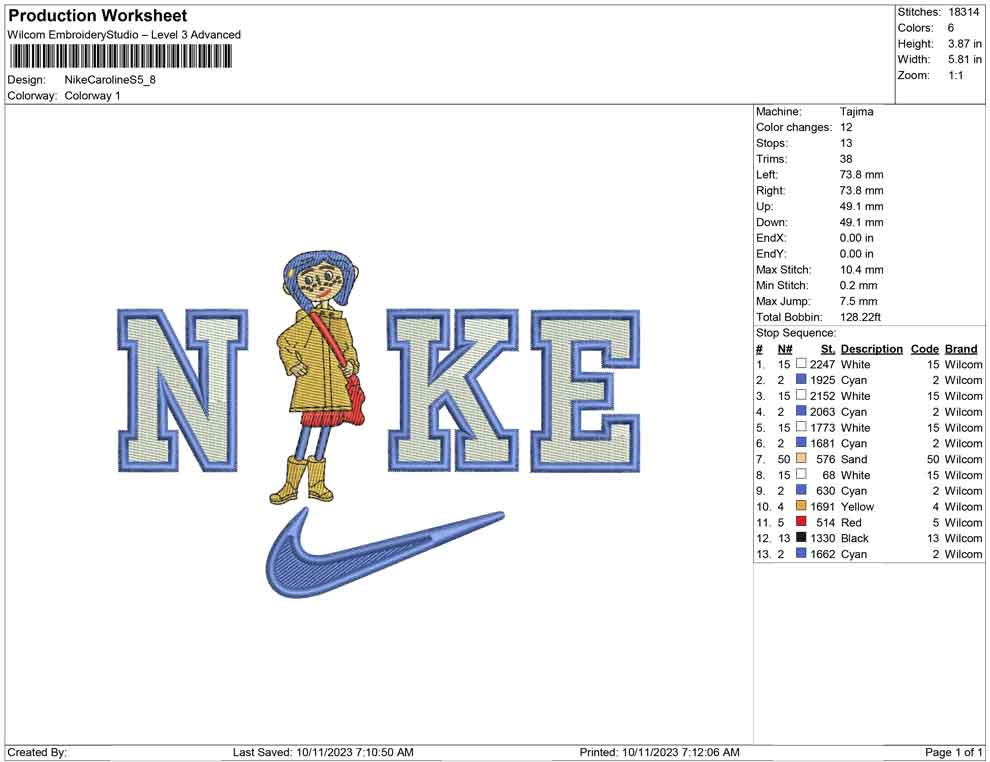The width and height of the screenshot is (990, 762).
Task: Click 'Wilcom EmbroideryStudio – Level 3 Advanced' text
Action: click(124, 35)
